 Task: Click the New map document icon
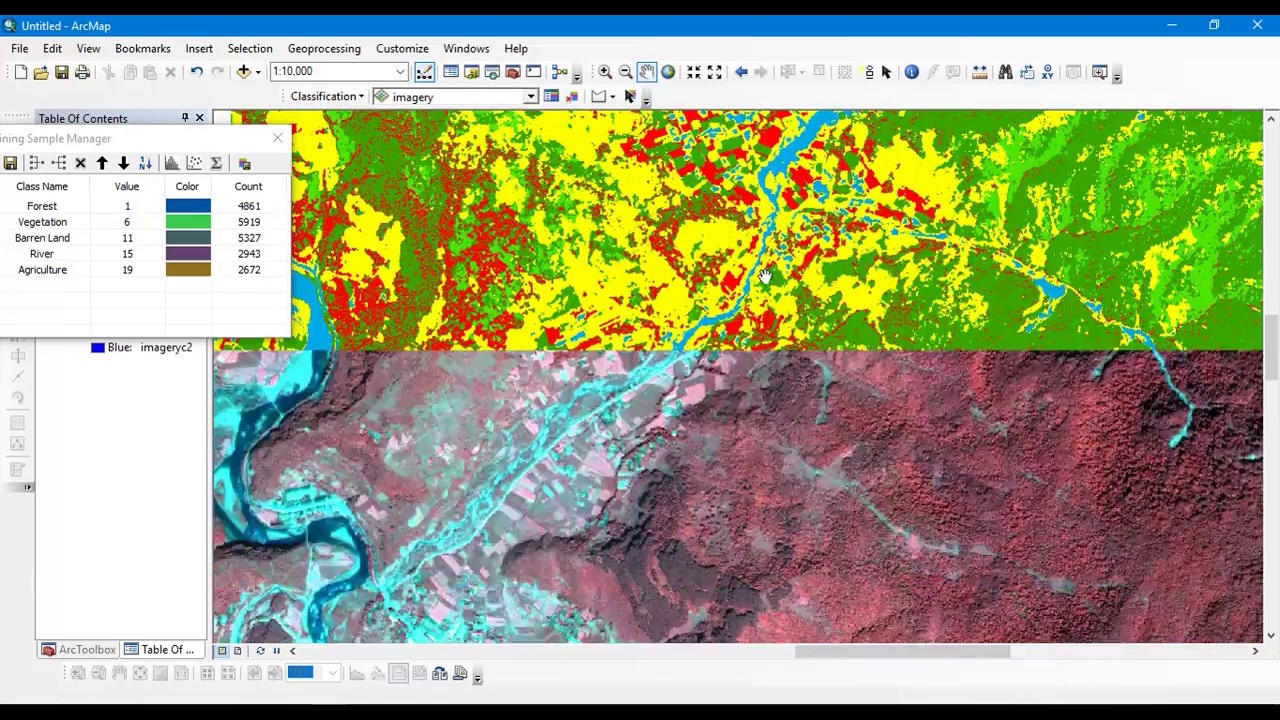coord(20,72)
